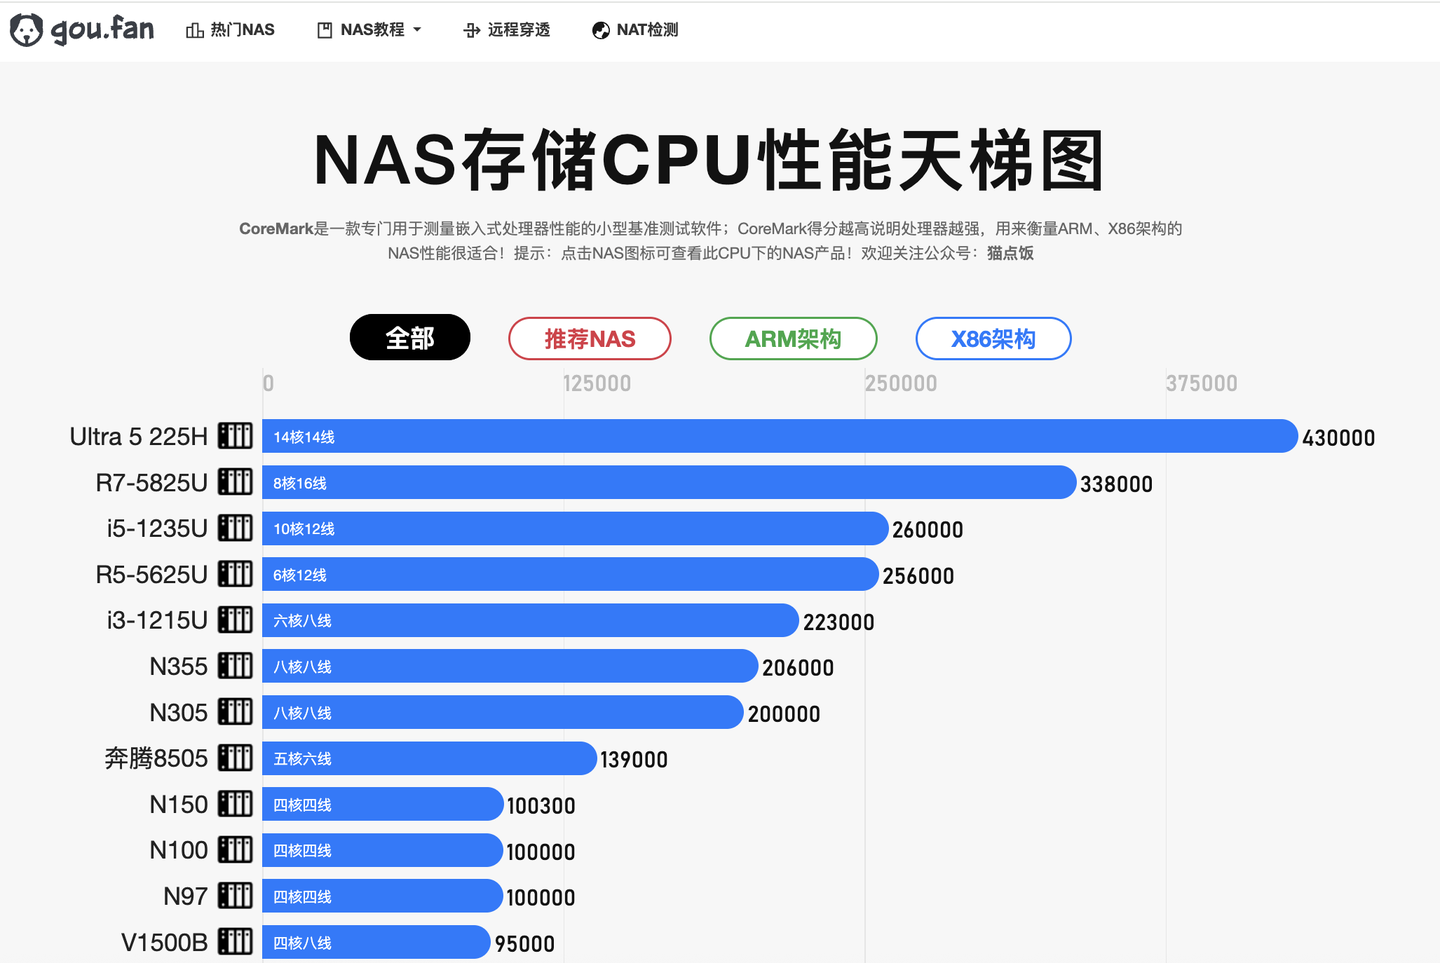
Task: Click the NAS icon beside V1500B
Action: click(x=235, y=942)
